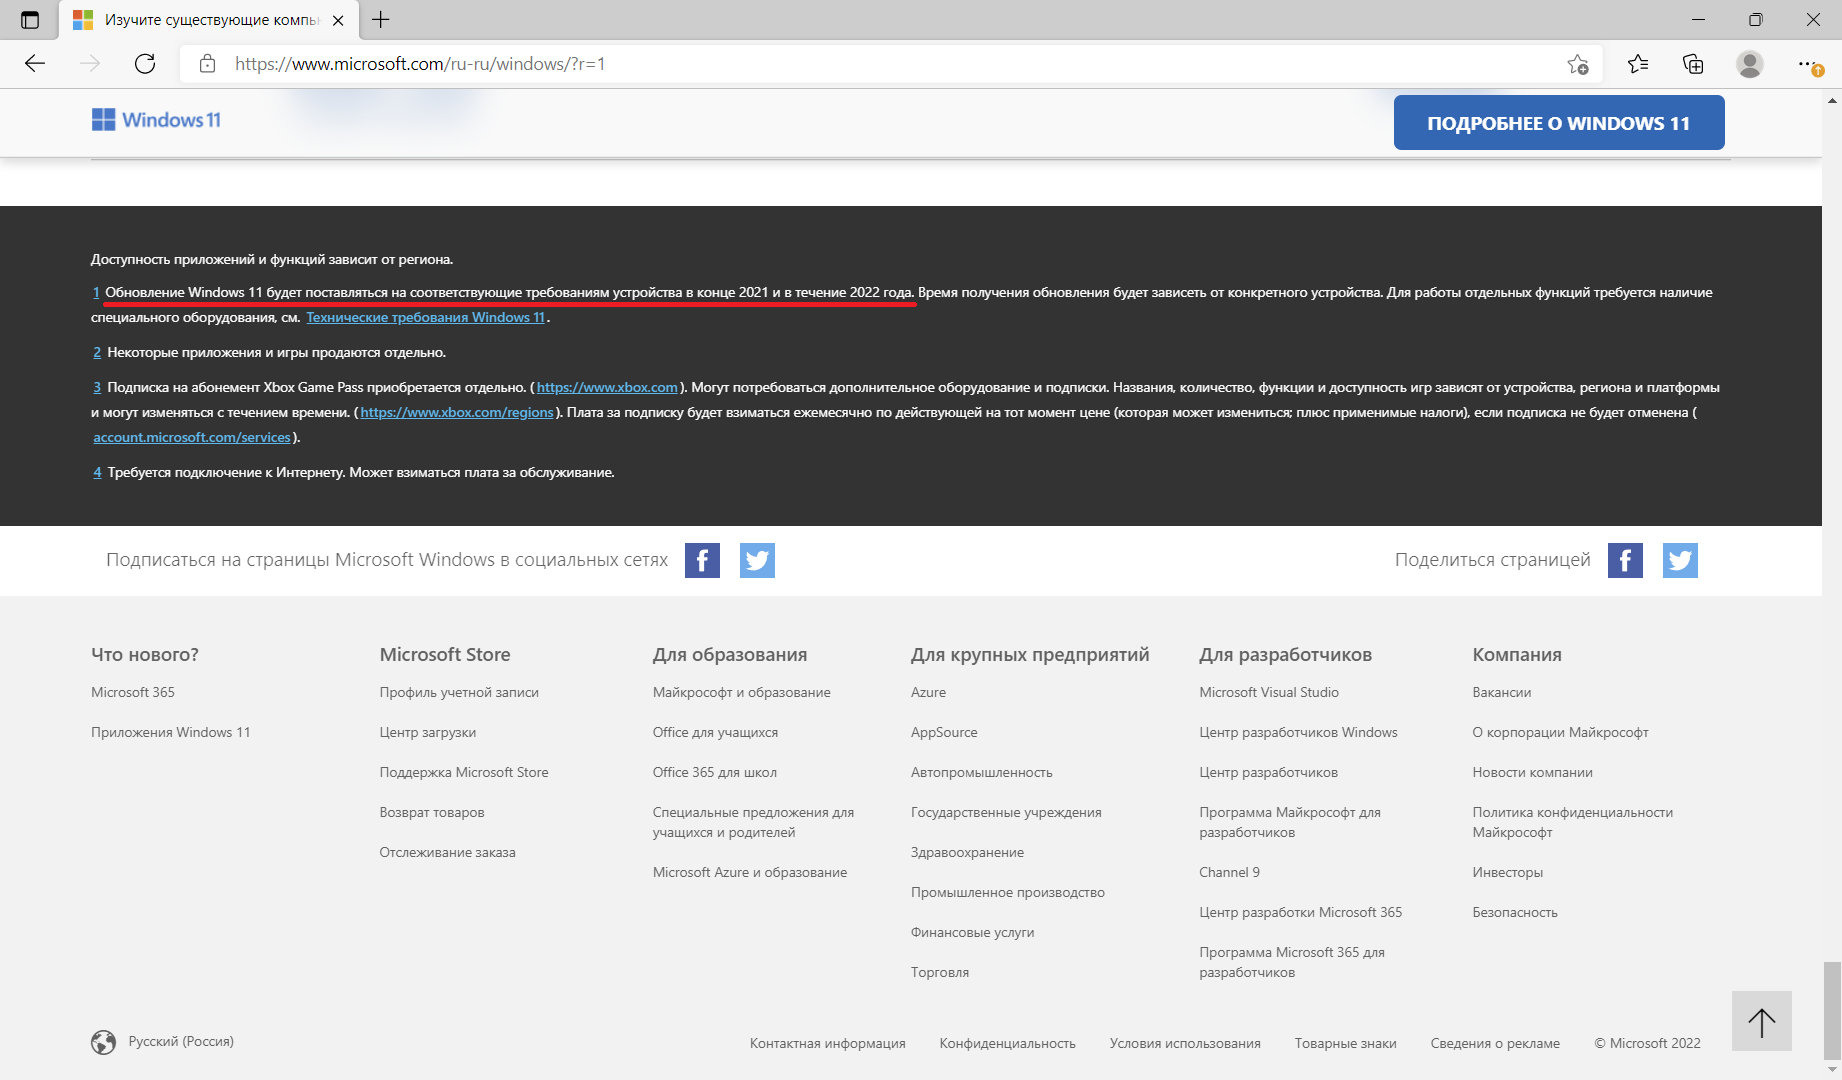1842x1080 pixels.
Task: Jump to top with the up arrow button
Action: click(1762, 1021)
